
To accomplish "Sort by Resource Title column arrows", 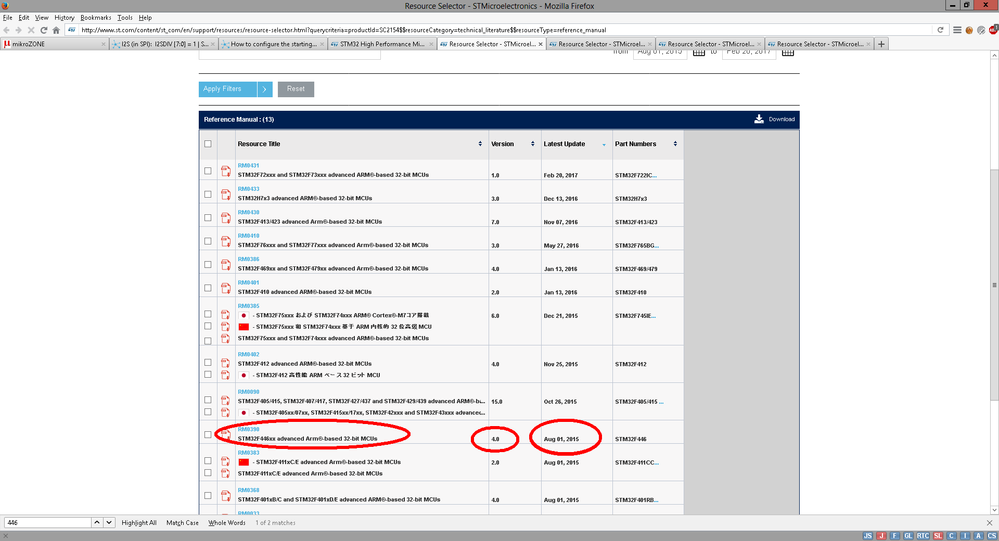I will 480,144.
